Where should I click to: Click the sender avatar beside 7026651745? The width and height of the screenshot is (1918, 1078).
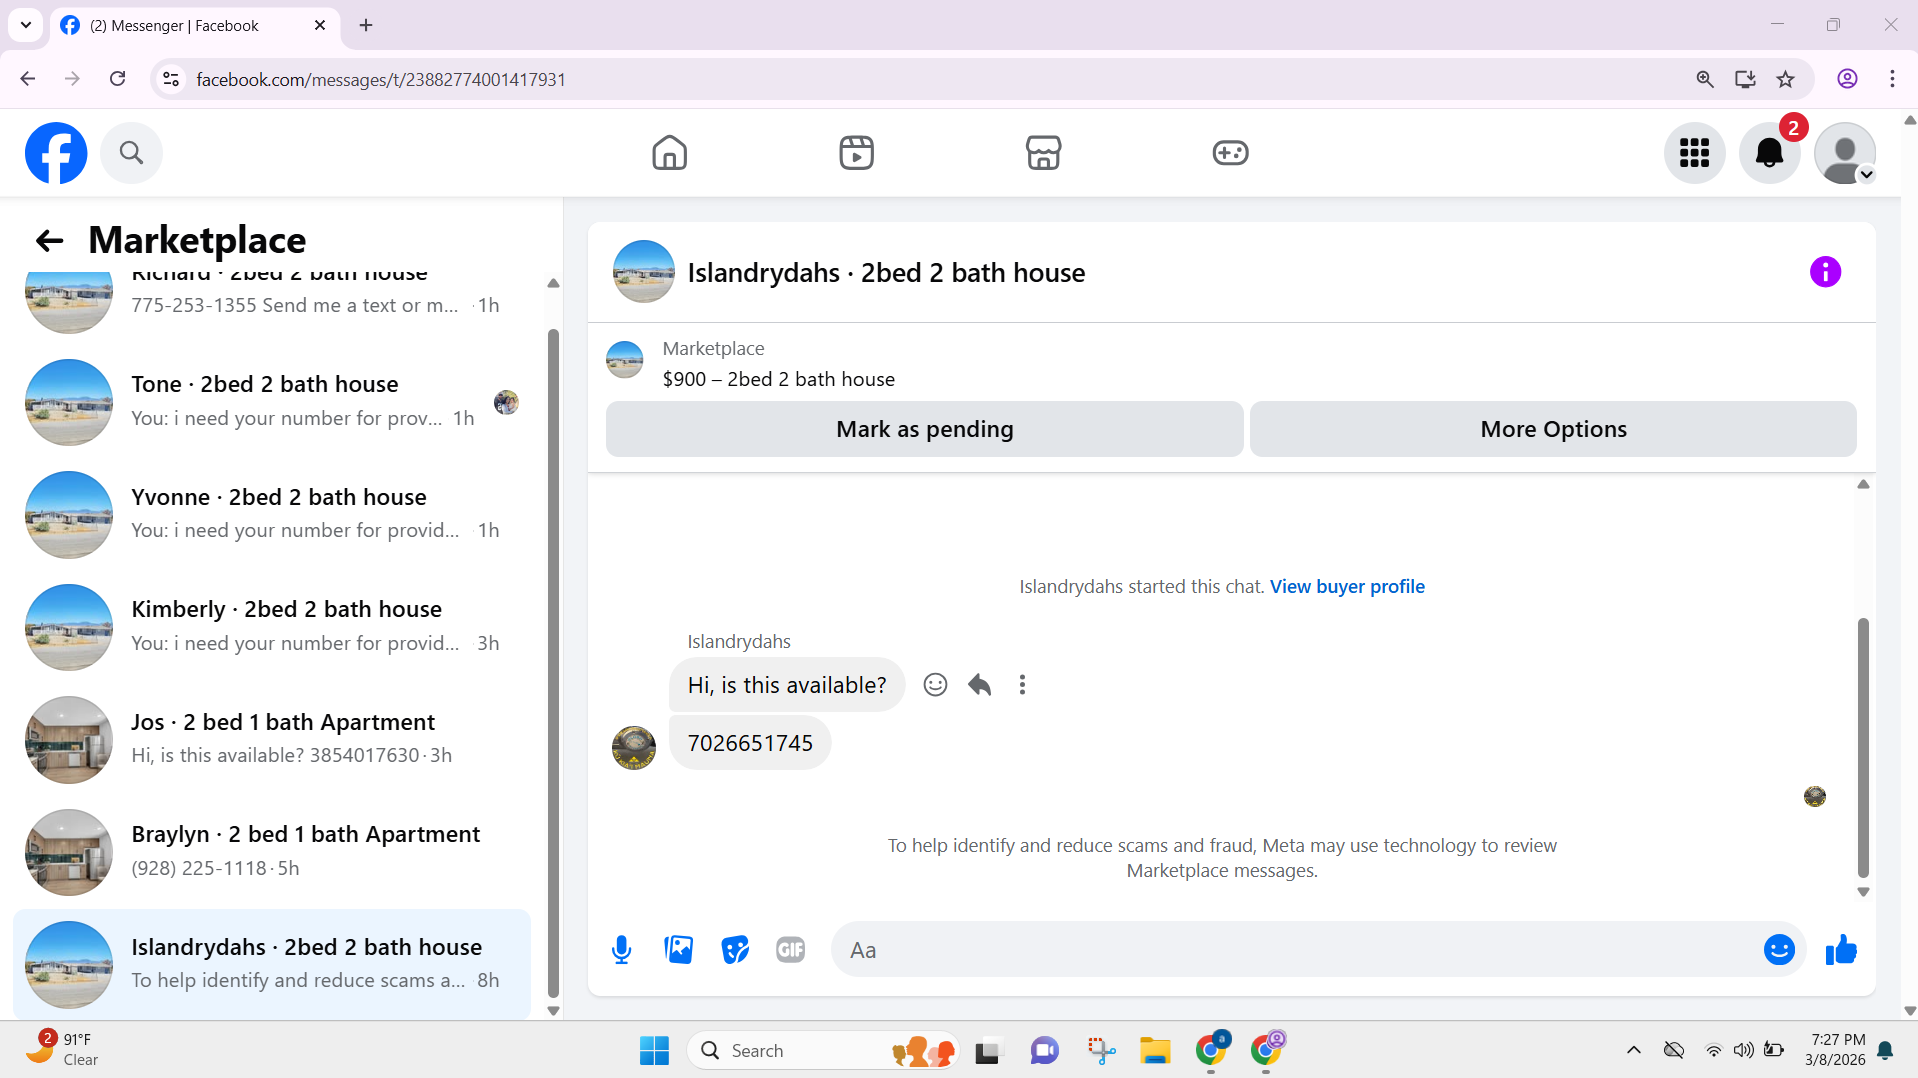click(633, 748)
